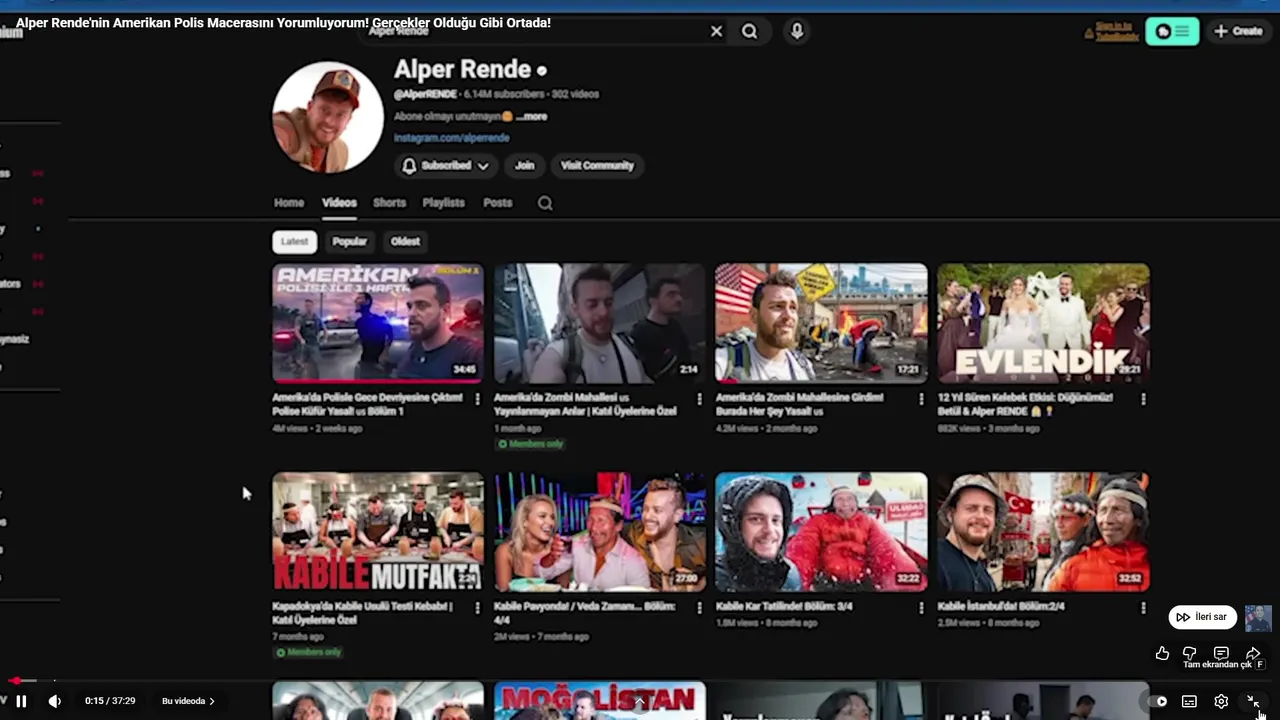The height and width of the screenshot is (720, 1280).
Task: Exit fullscreen using the collapse arrows icon
Action: tap(1253, 701)
